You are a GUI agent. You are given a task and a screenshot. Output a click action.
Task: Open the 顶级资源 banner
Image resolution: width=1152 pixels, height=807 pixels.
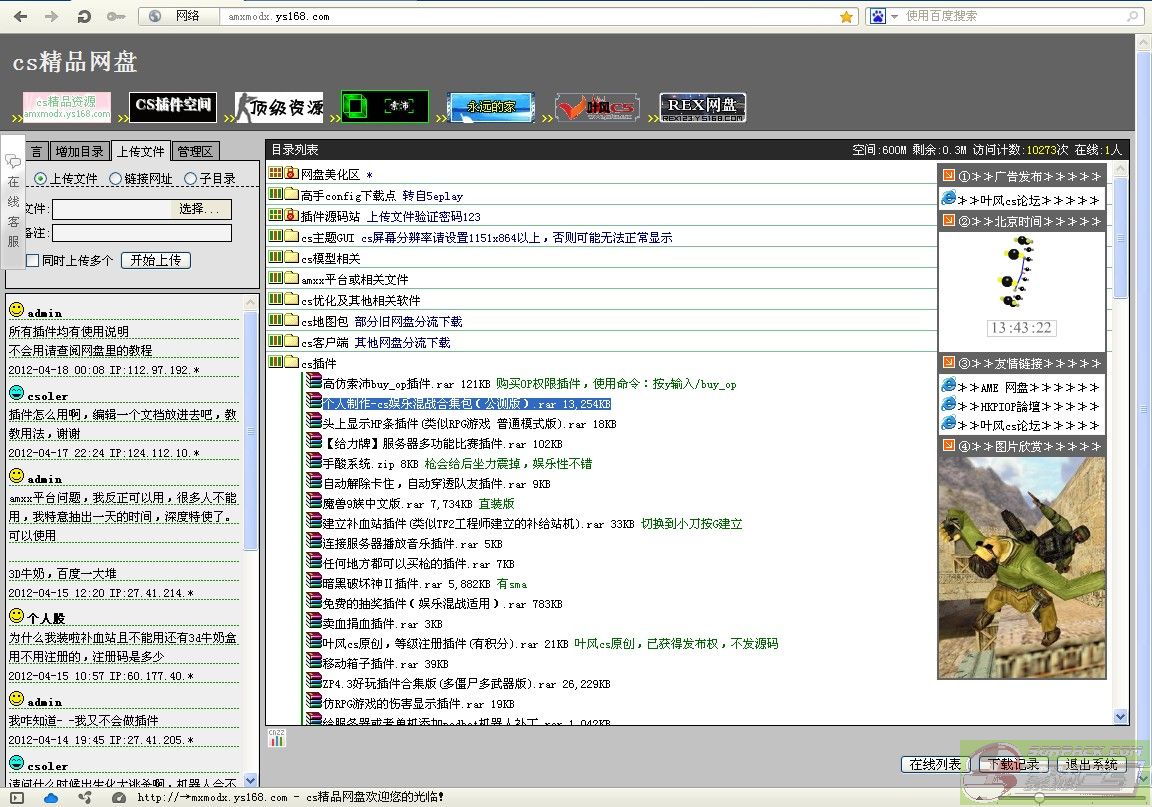coord(280,107)
